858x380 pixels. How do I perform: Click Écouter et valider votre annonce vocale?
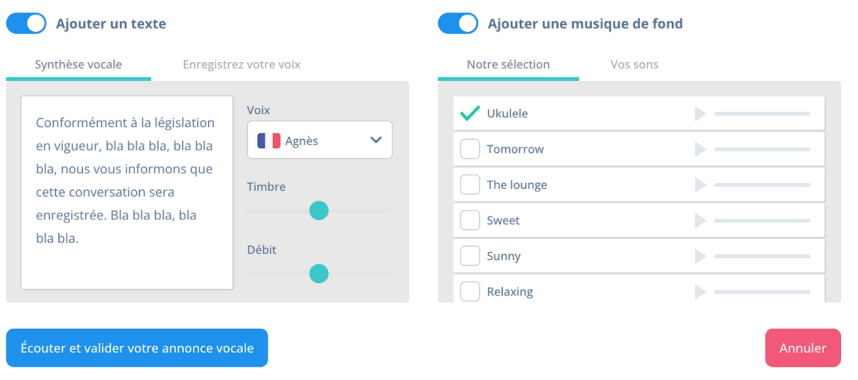137,348
